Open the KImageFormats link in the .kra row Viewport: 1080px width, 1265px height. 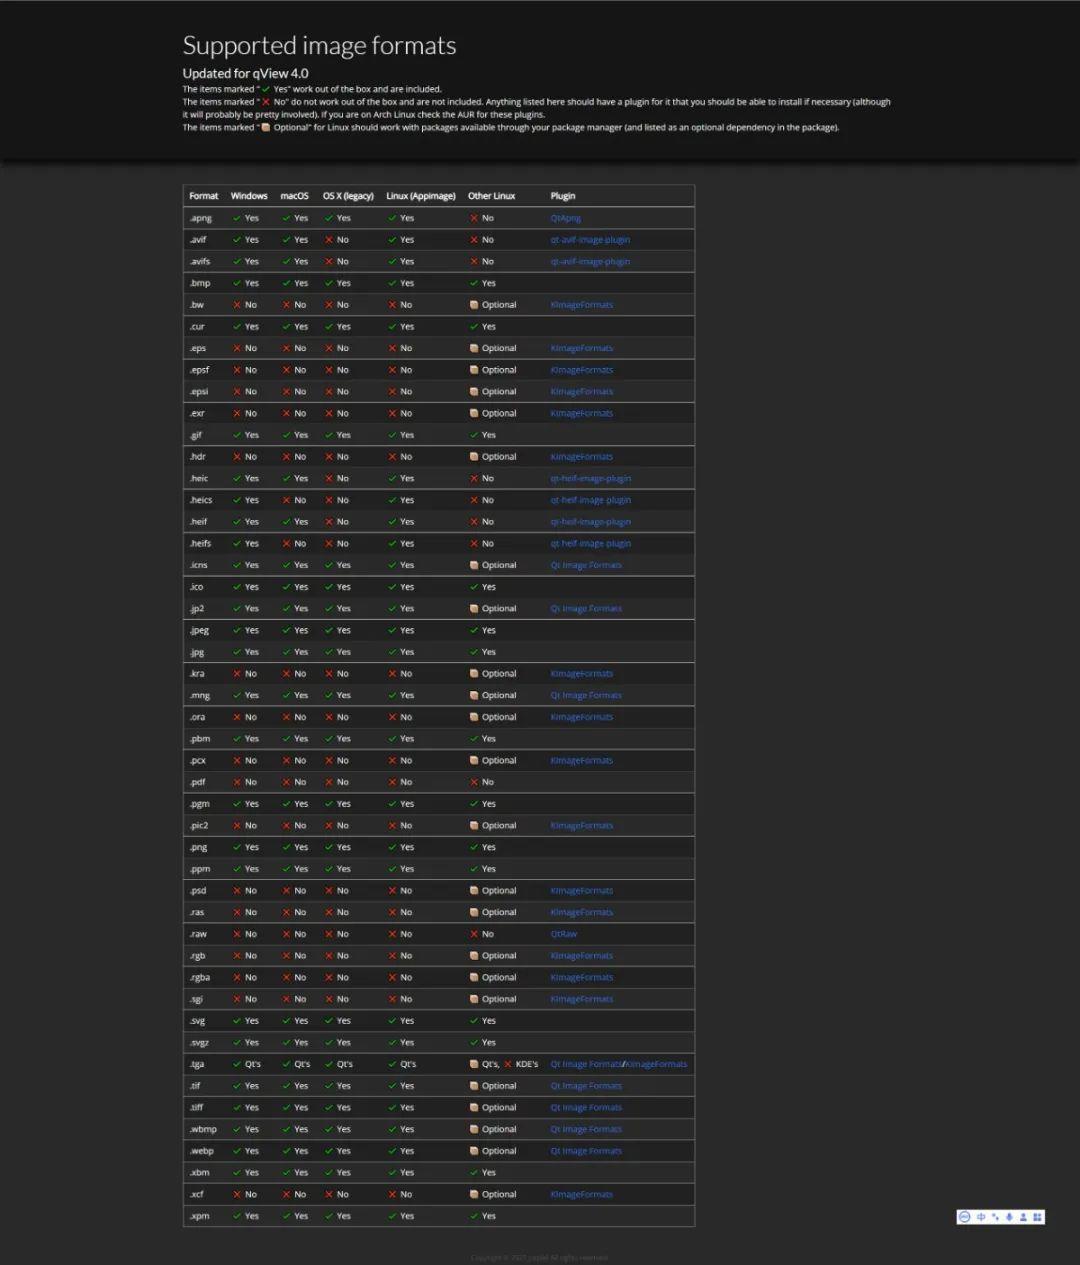[x=581, y=674]
